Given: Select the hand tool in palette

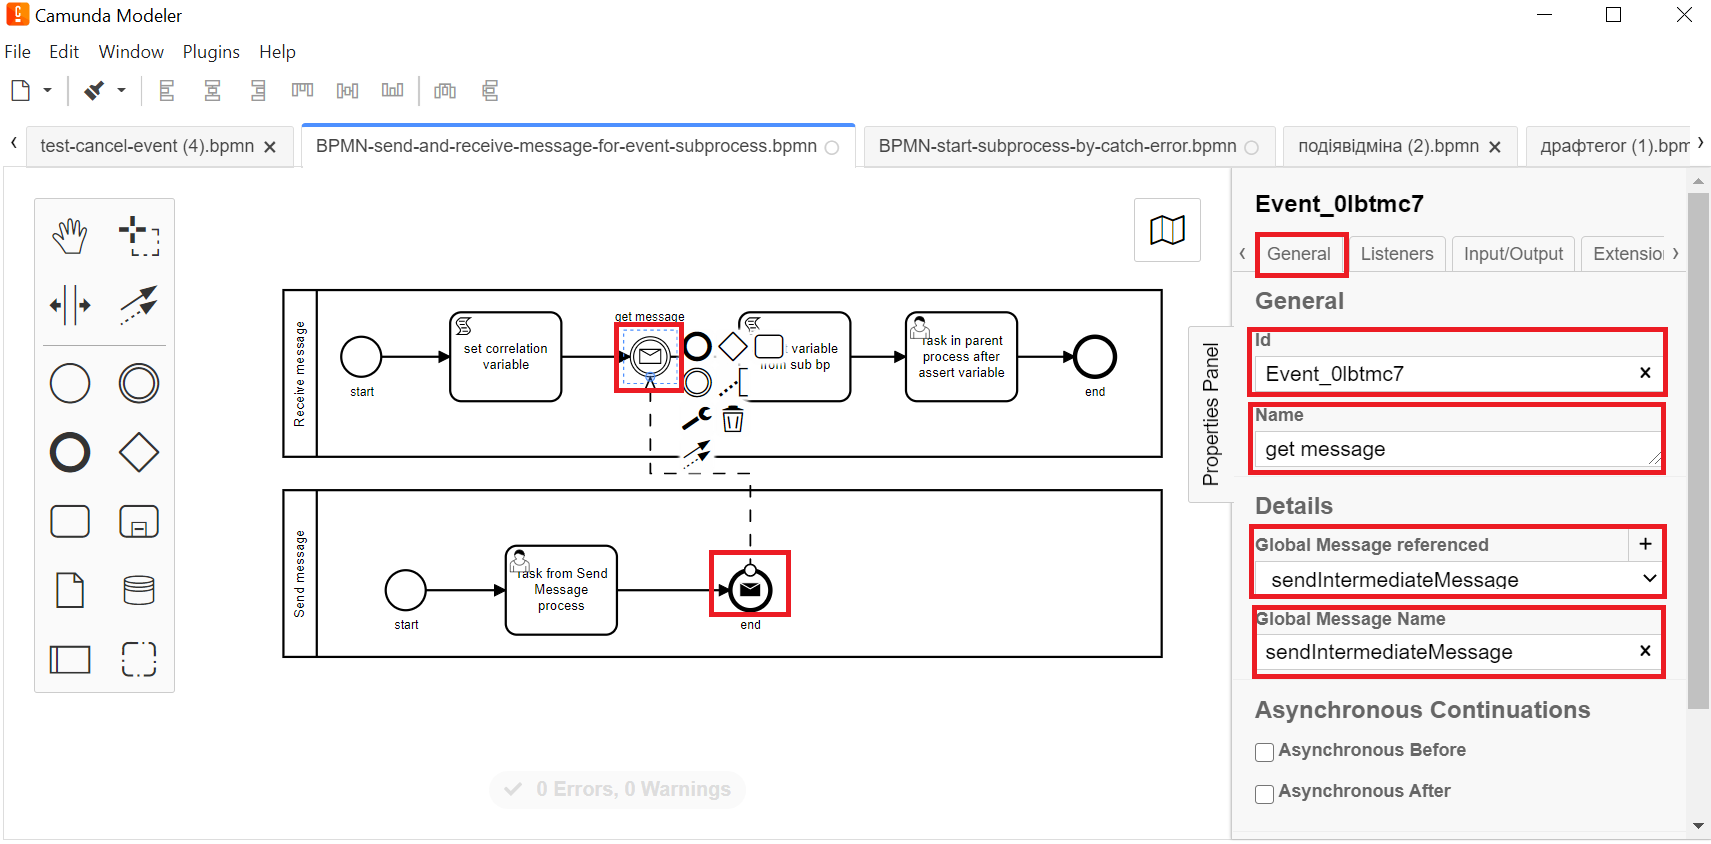Looking at the screenshot, I should pyautogui.click(x=70, y=236).
